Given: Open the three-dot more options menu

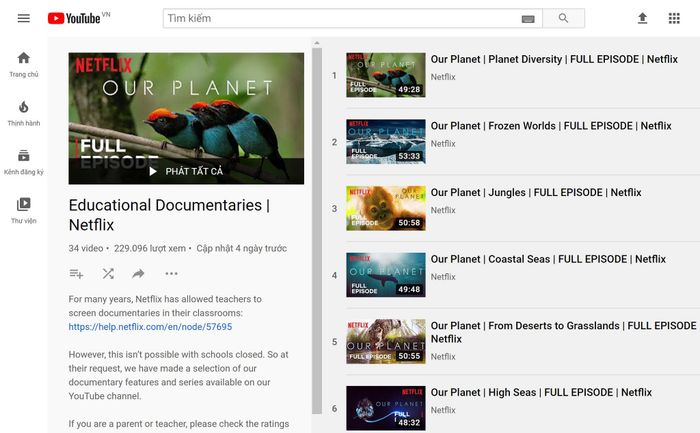Looking at the screenshot, I should (171, 274).
